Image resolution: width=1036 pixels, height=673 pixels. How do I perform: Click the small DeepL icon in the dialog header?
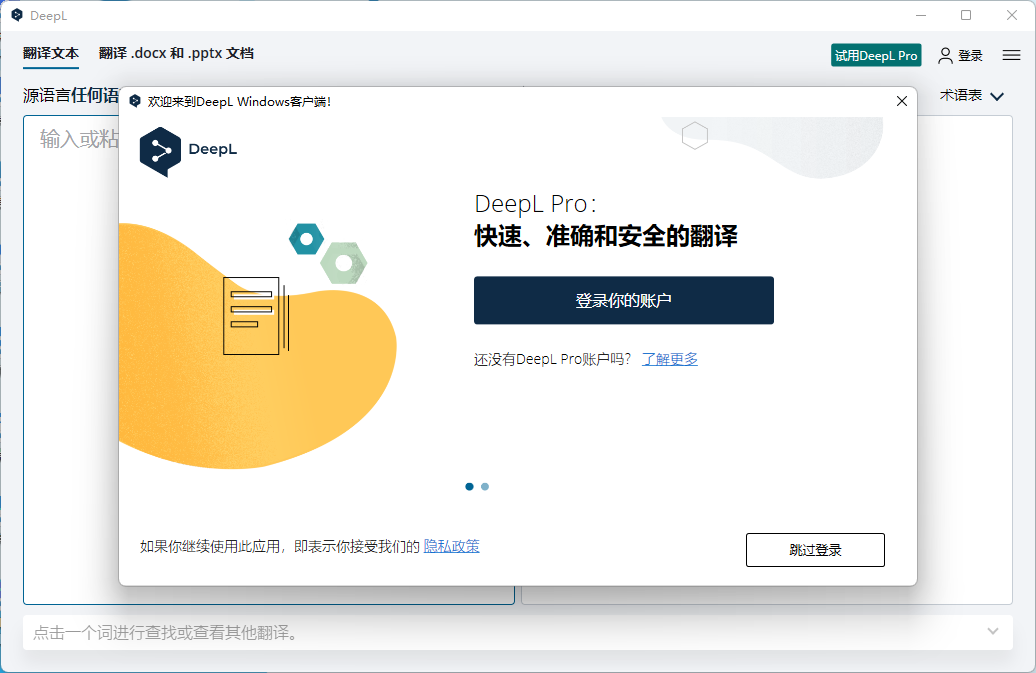tap(132, 101)
